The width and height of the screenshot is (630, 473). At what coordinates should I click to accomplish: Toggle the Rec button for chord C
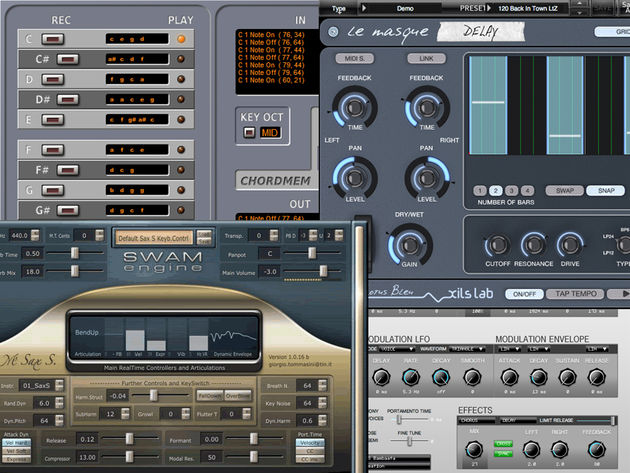[53, 39]
